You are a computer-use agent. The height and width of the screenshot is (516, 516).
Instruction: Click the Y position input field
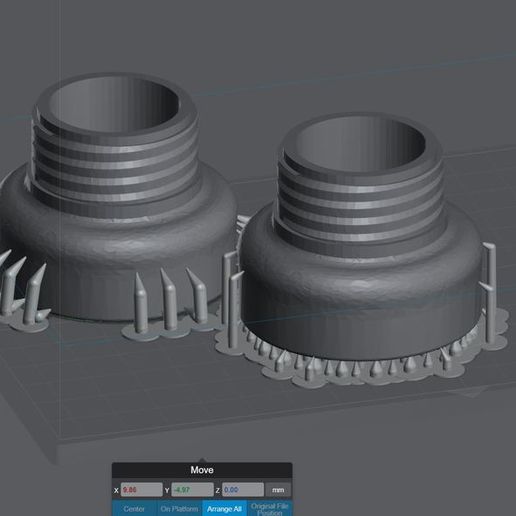192,490
